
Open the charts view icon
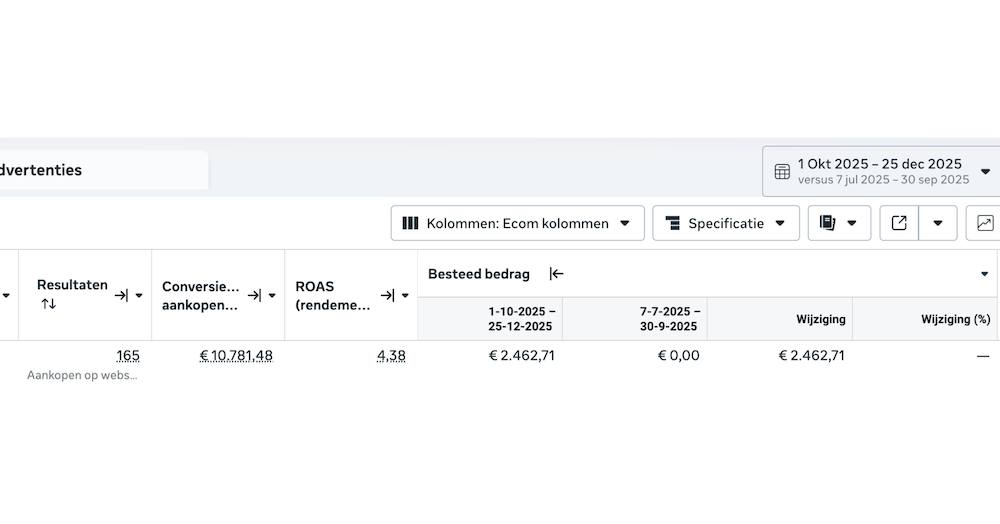(985, 223)
